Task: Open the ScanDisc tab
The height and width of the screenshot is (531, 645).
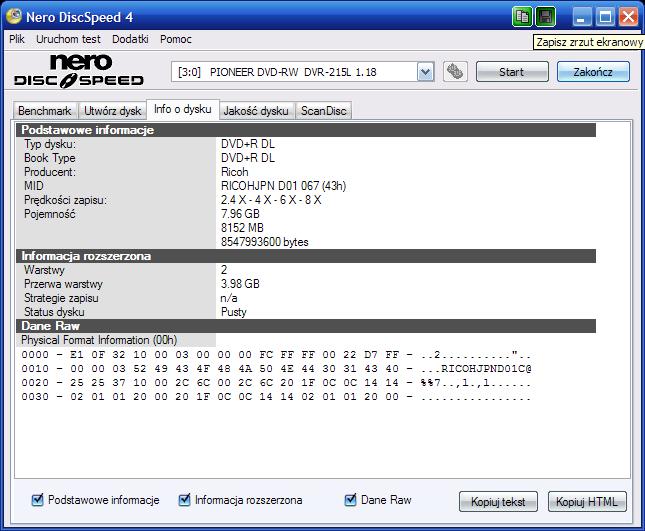Action: pos(324,111)
